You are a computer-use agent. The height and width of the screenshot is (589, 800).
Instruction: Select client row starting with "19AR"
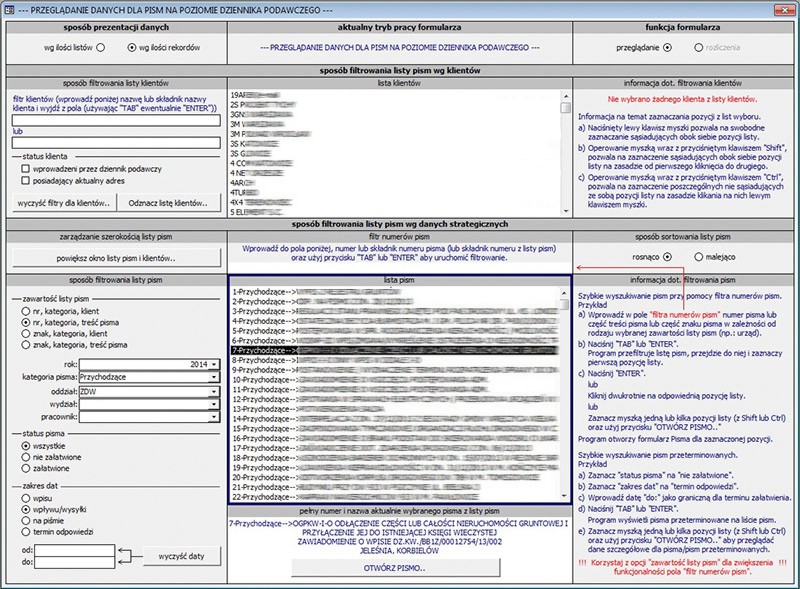click(394, 95)
